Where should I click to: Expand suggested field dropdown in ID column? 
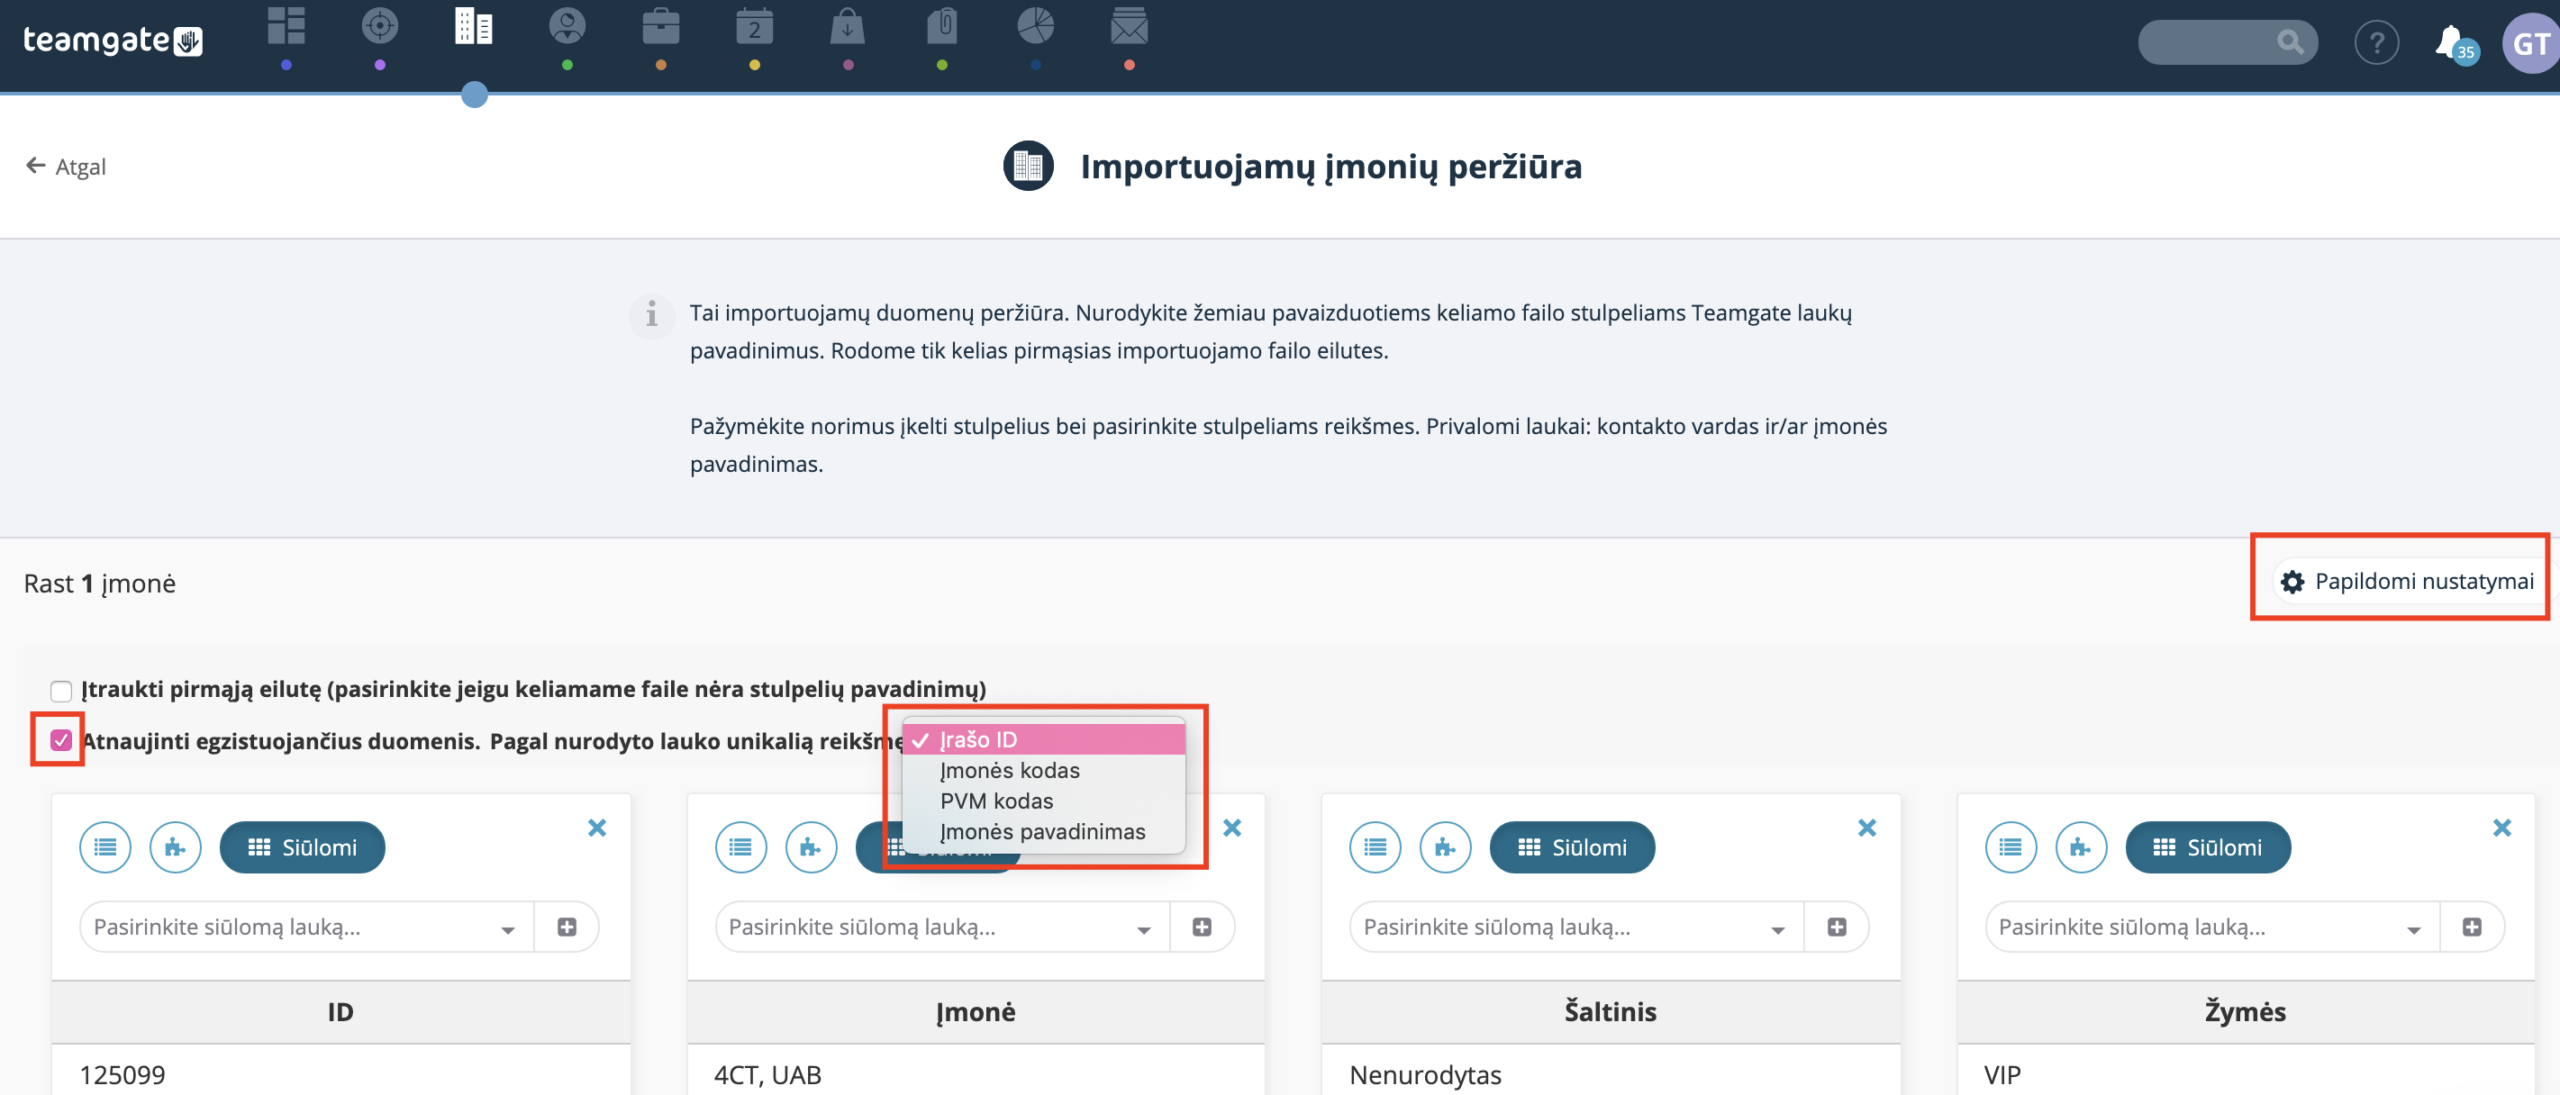306,927
